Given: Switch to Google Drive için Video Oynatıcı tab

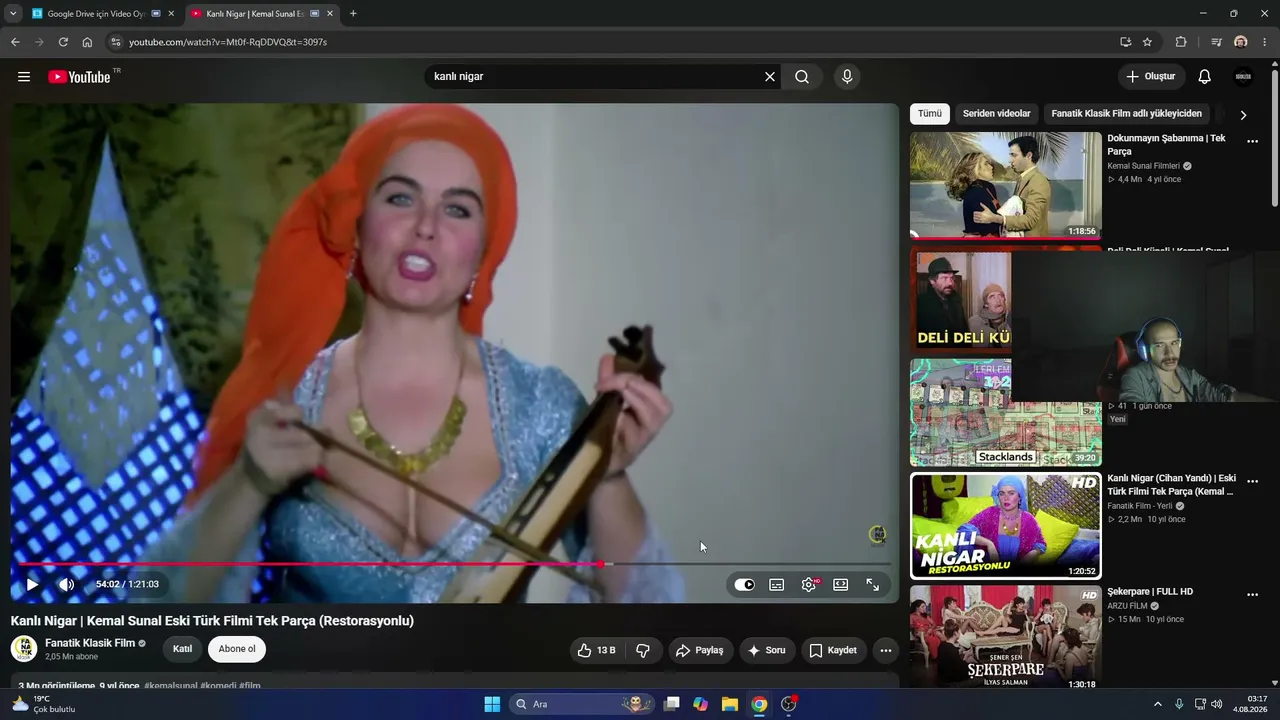Looking at the screenshot, I should pyautogui.click(x=96, y=14).
